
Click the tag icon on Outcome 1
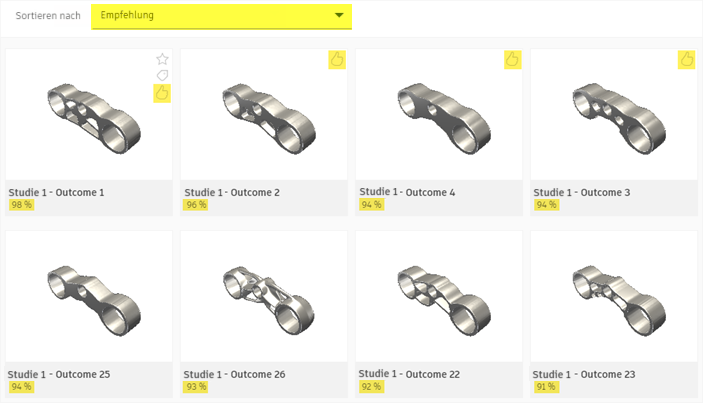tap(162, 75)
